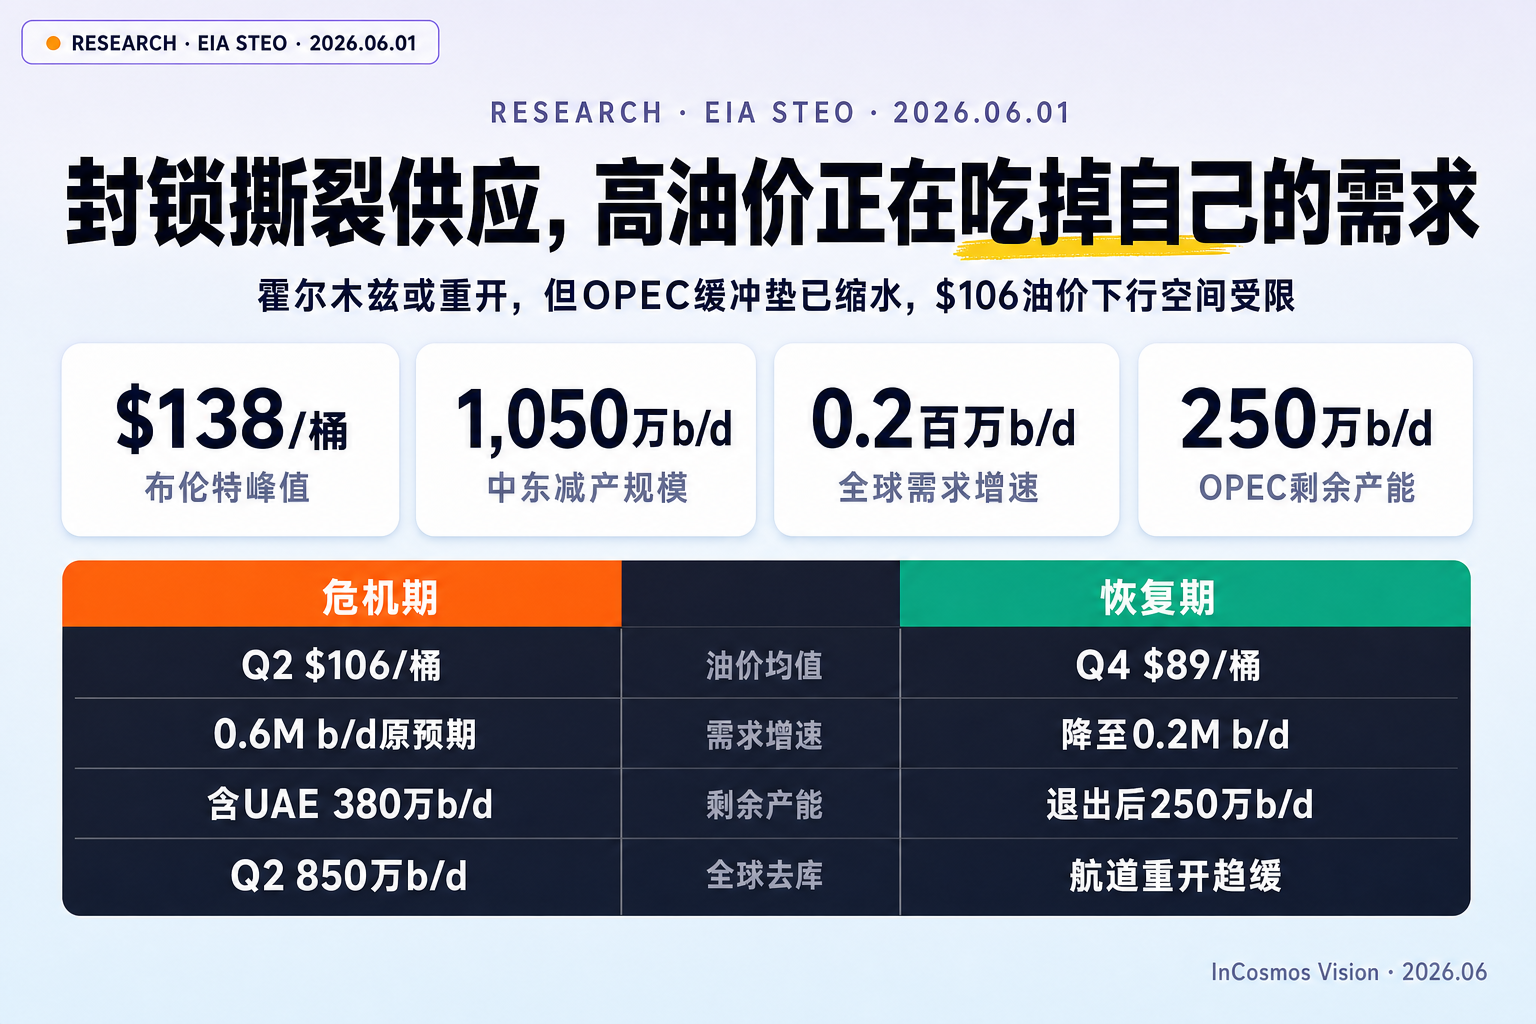
Task: Select the orange 危机期 column header
Action: (342, 594)
